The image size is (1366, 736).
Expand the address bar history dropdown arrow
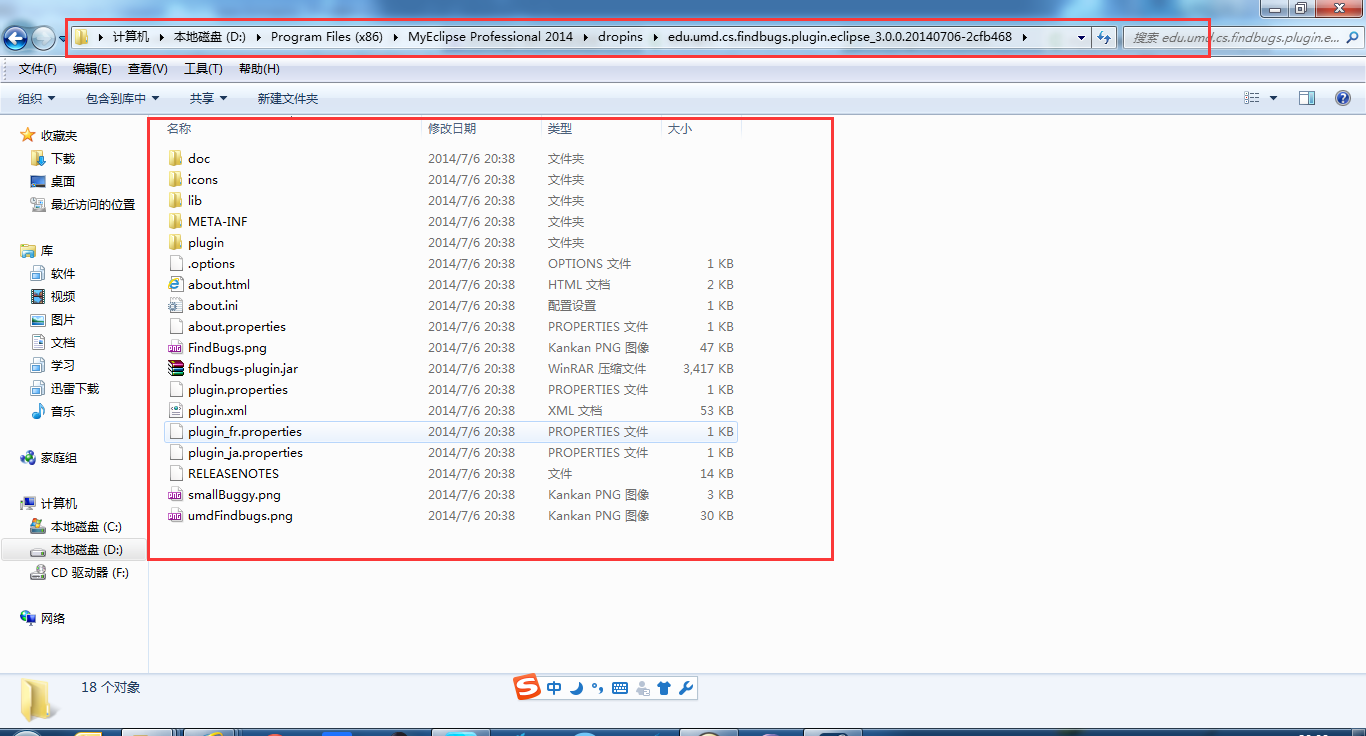(x=1081, y=38)
